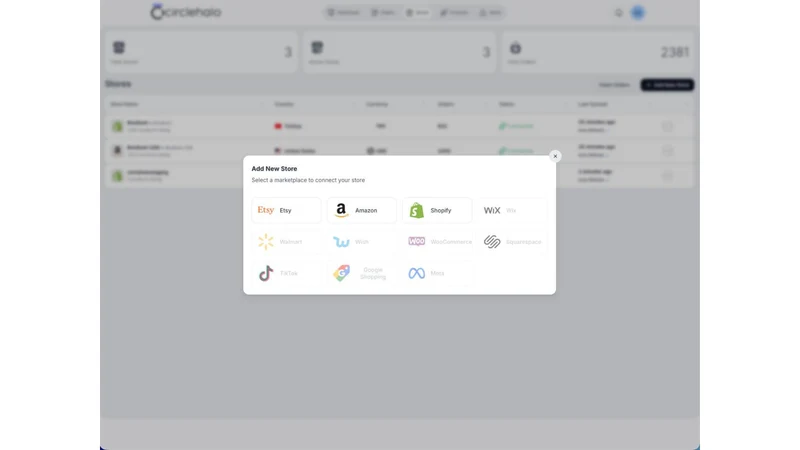Open the notifications bell in the header

[x=618, y=13]
